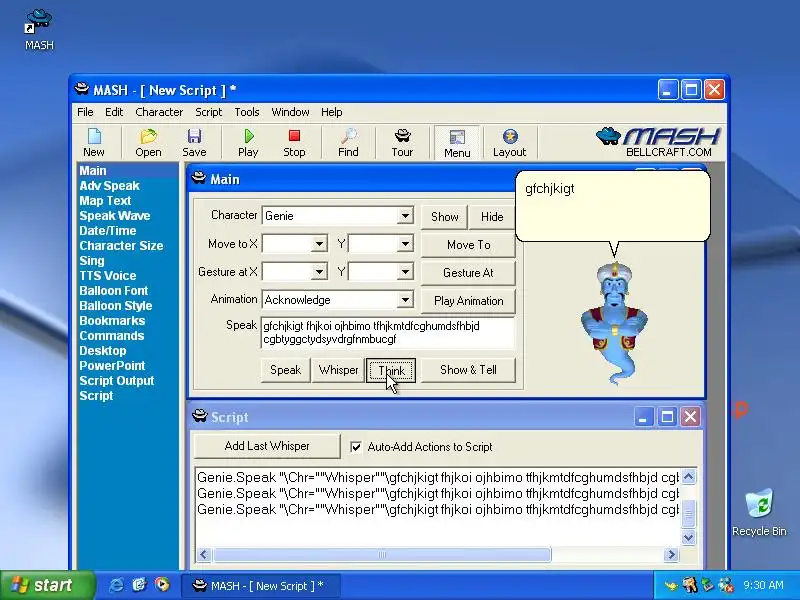The height and width of the screenshot is (600, 800).
Task: Open the Edit menu
Action: (x=114, y=112)
